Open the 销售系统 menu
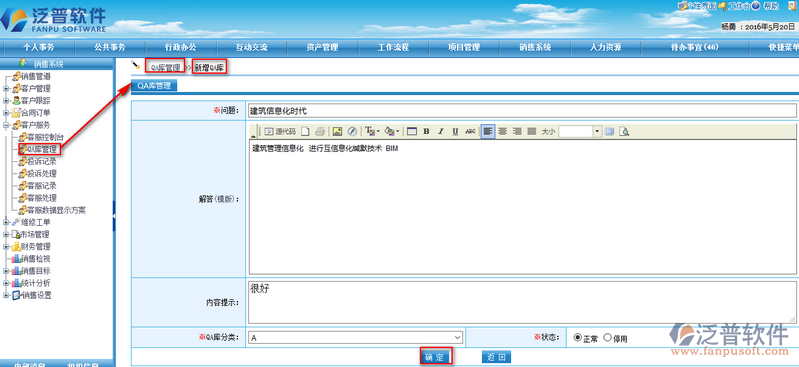This screenshot has width=799, height=367. (x=535, y=47)
